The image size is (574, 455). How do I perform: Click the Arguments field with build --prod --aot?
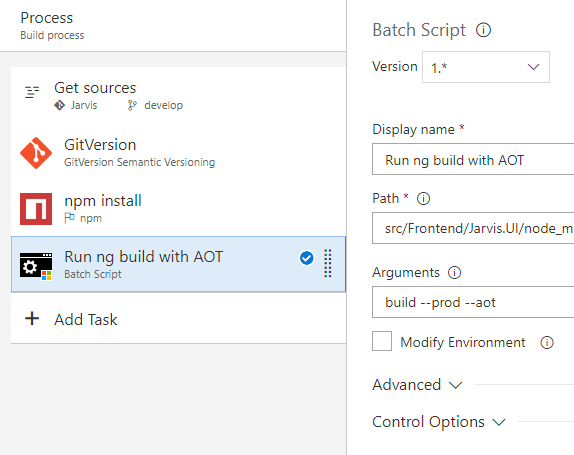[473, 302]
